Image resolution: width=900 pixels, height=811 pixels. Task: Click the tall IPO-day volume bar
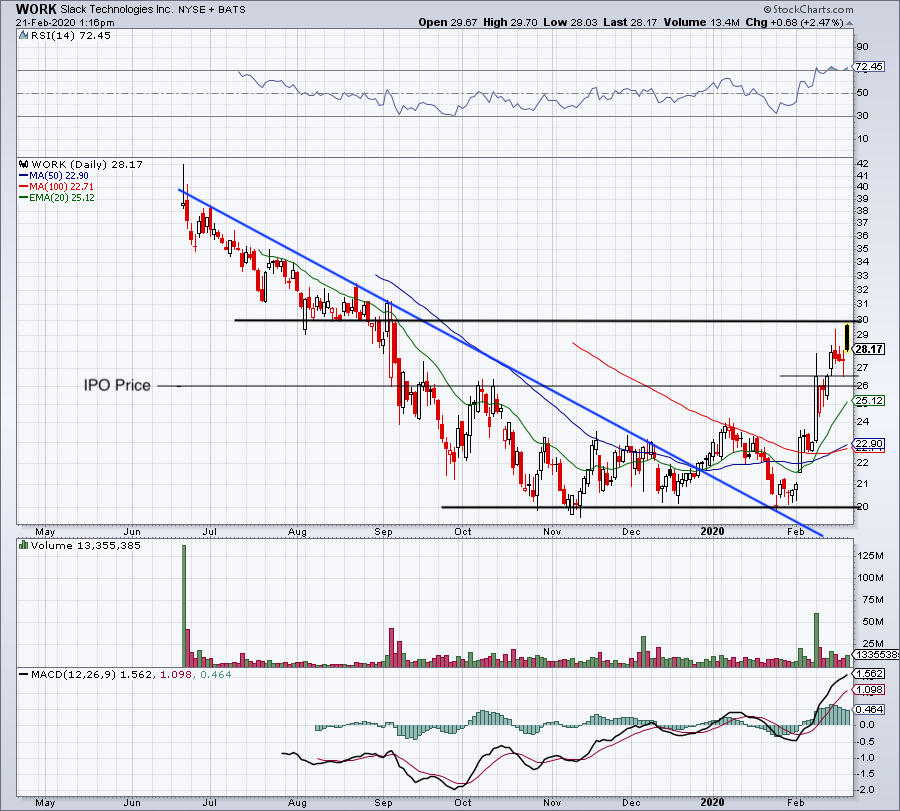(184, 606)
